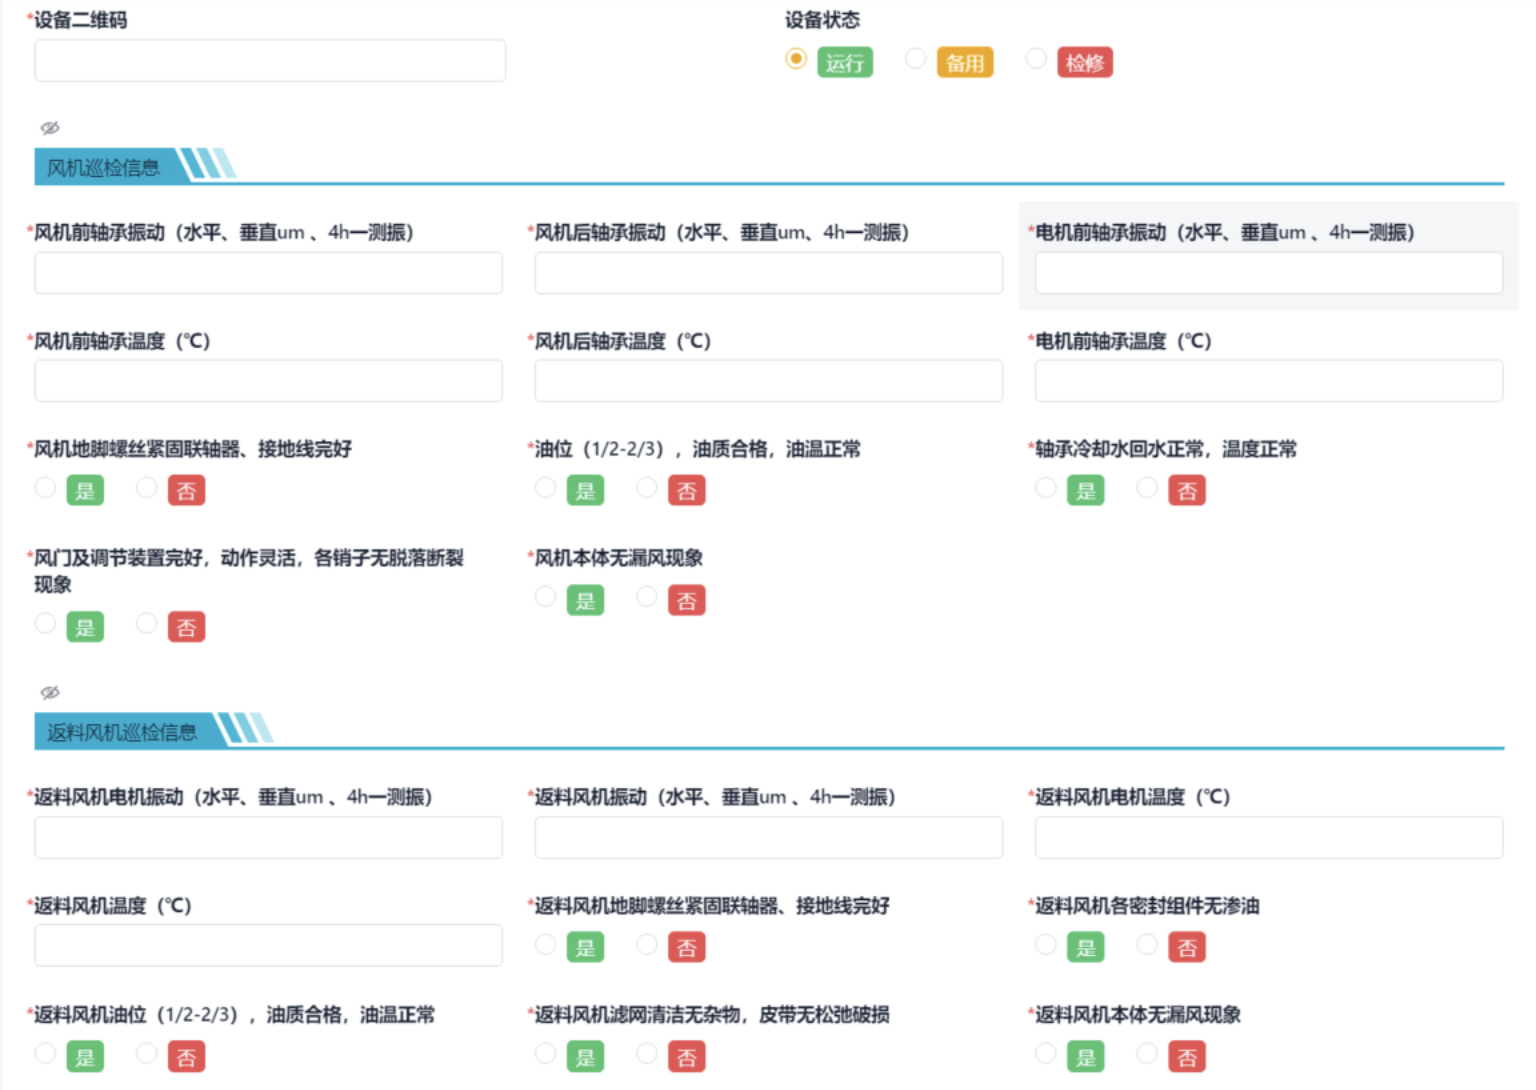Focus the 返料风机温度 (℃) input box
This screenshot has height=1090, width=1536.
pos(269,946)
